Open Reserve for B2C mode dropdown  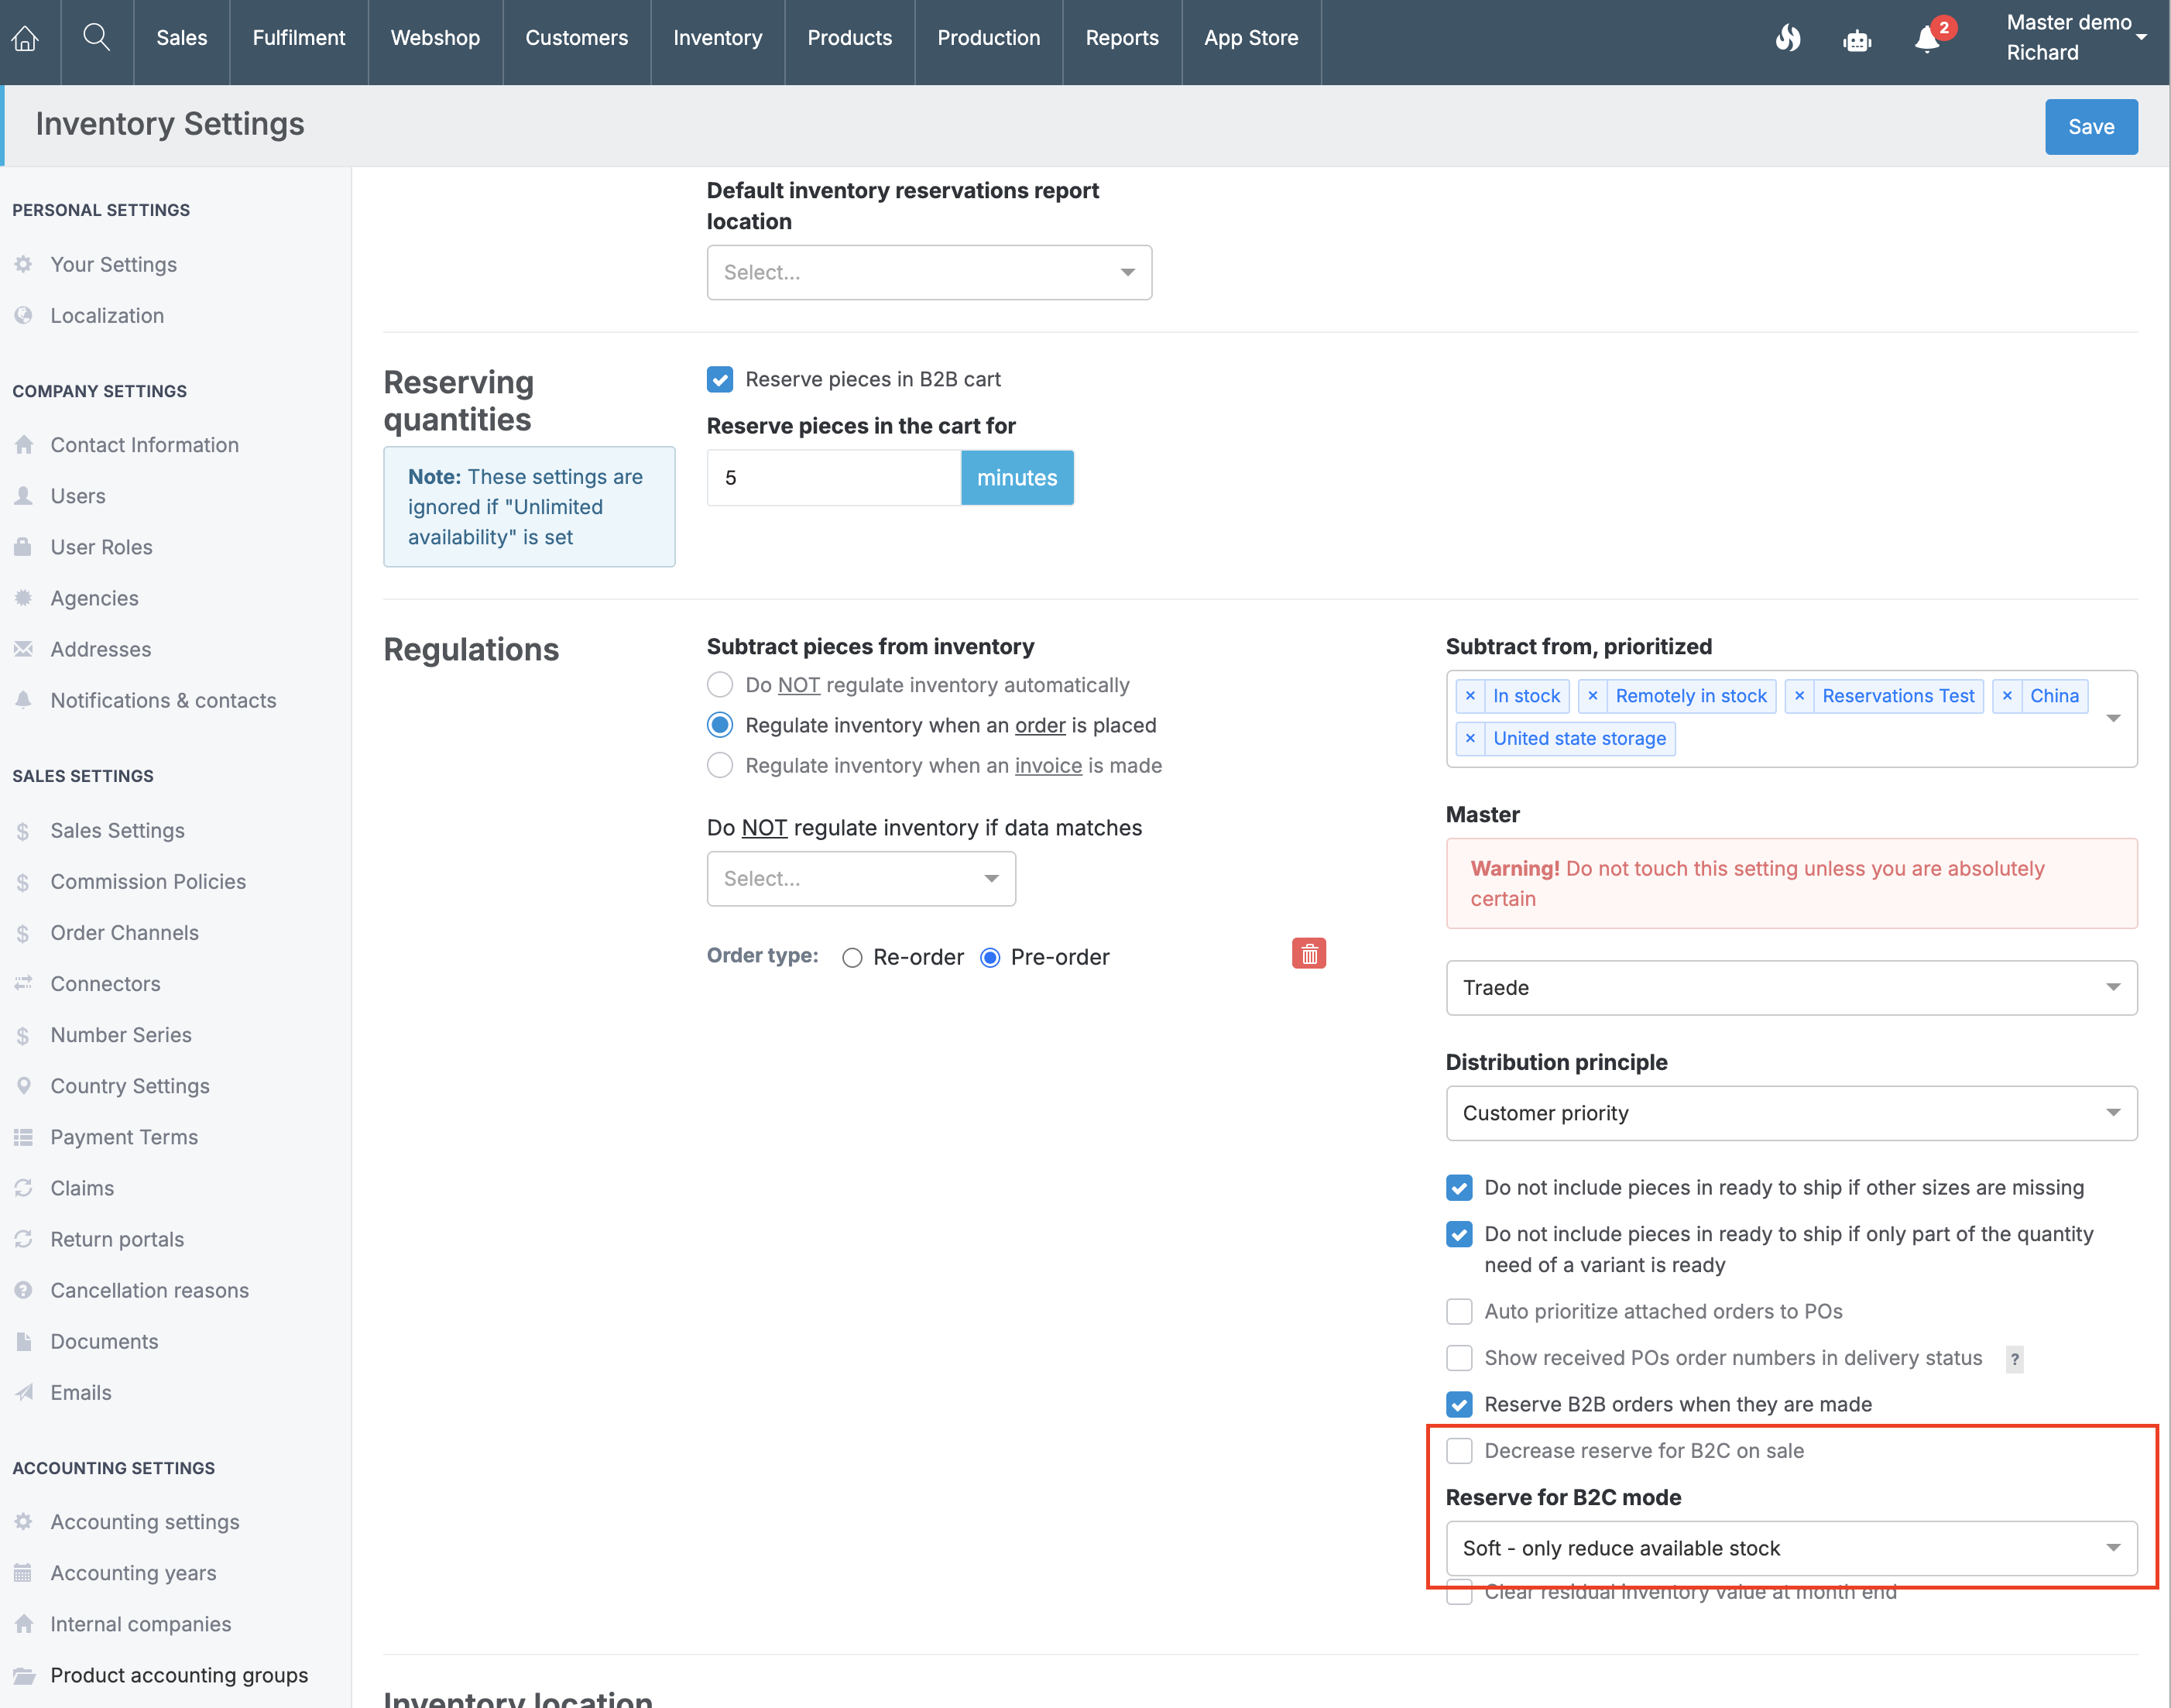pos(1791,1548)
